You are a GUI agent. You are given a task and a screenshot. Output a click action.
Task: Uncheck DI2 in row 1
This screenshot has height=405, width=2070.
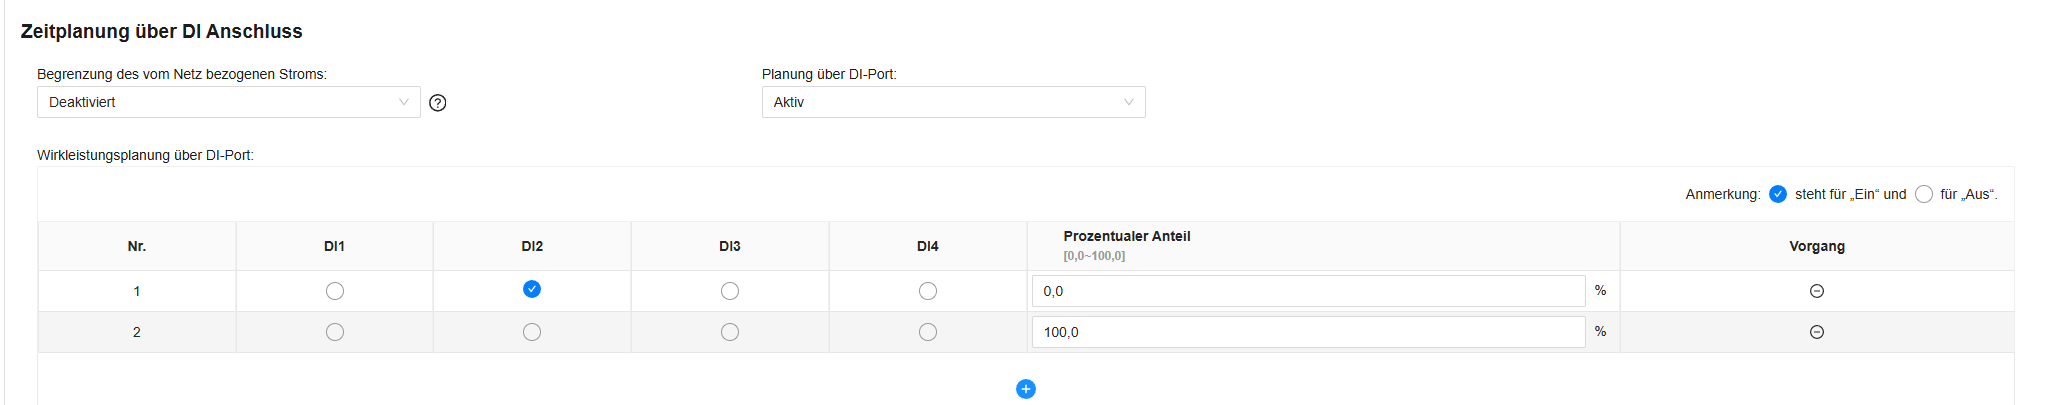532,289
